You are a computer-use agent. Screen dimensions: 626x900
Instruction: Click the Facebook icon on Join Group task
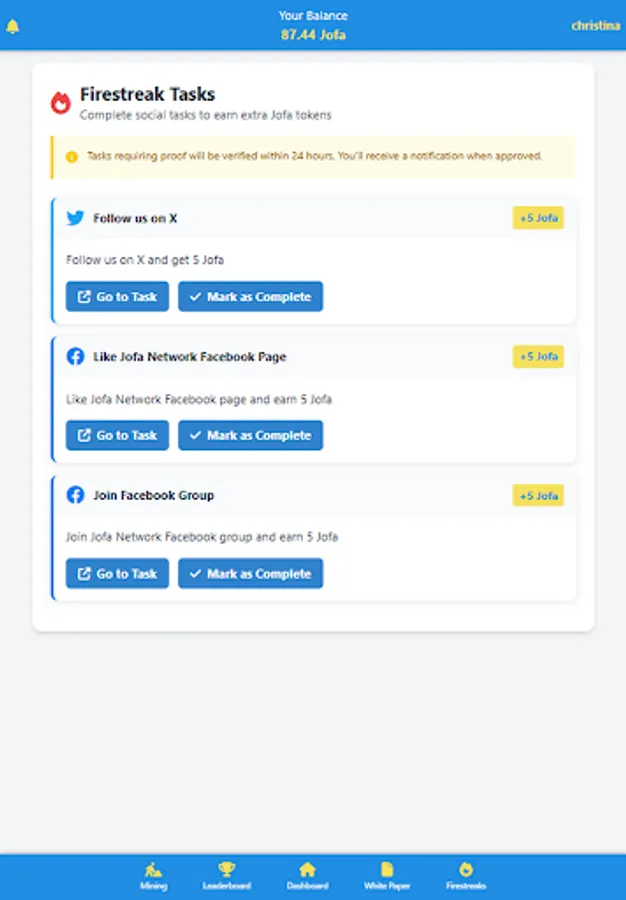coord(76,495)
